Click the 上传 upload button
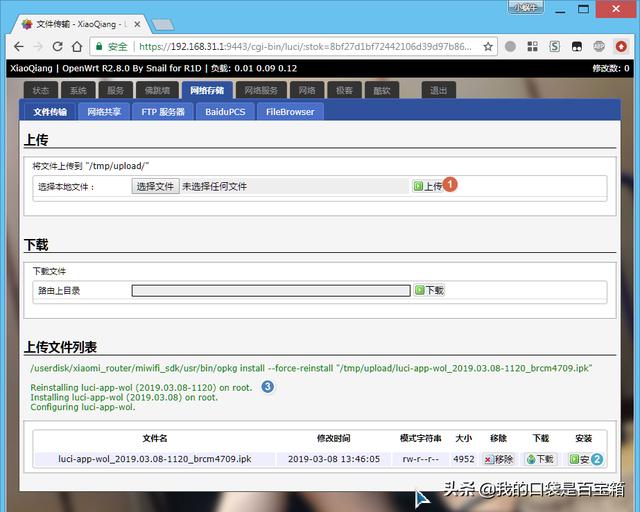 click(428, 186)
